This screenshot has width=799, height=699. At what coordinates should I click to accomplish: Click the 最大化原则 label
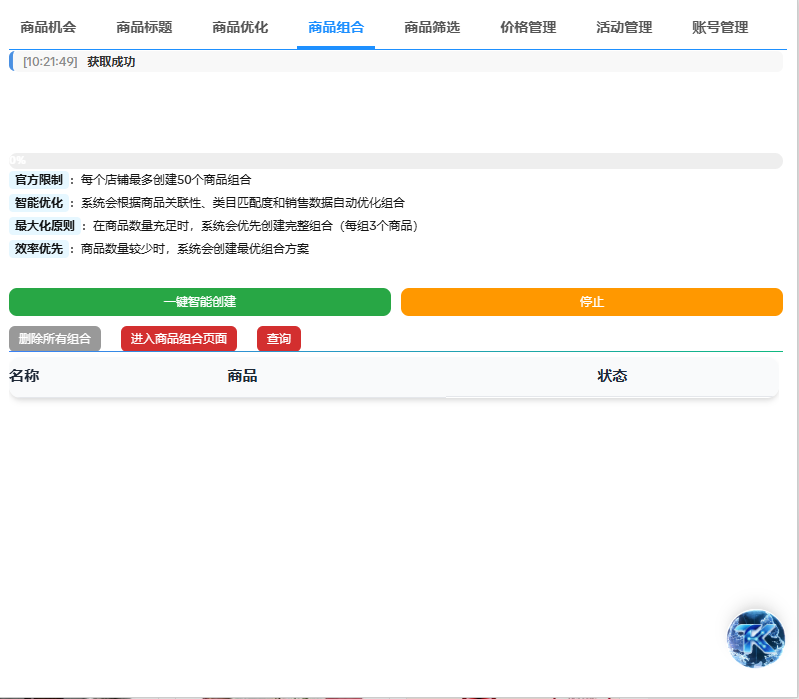[45, 226]
